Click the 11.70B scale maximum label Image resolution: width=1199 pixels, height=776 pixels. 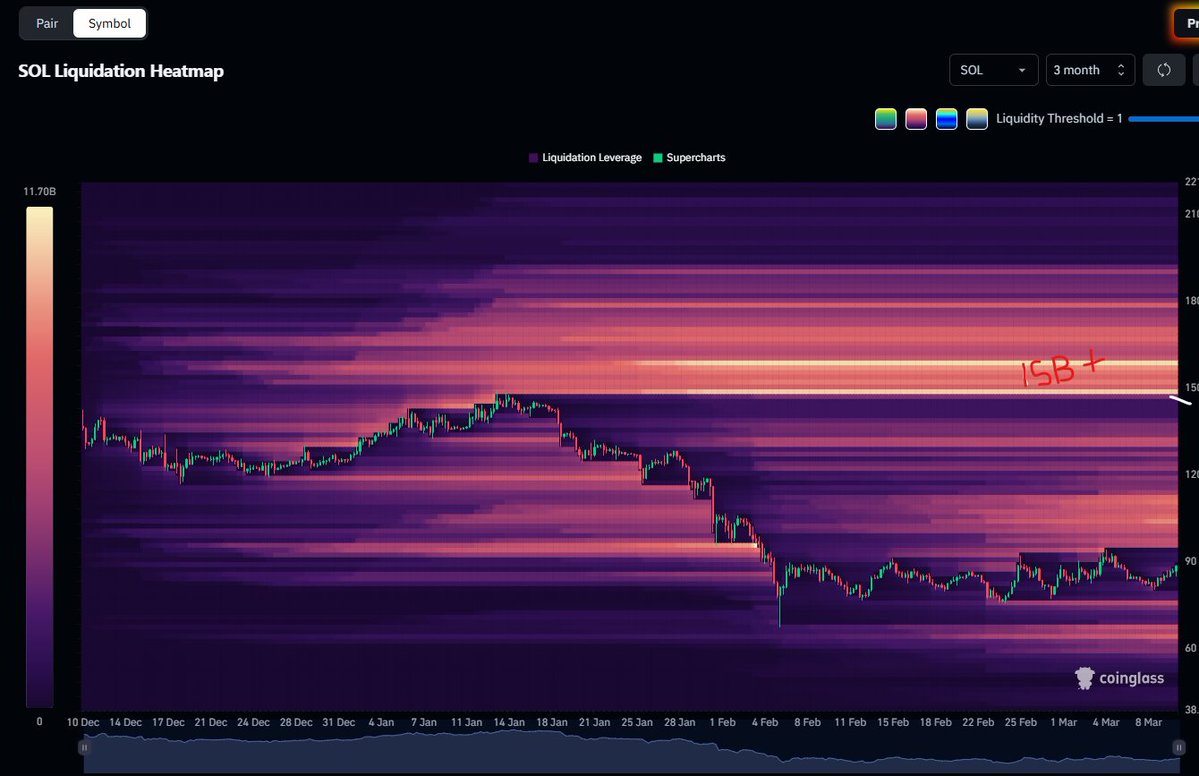pyautogui.click(x=40, y=191)
